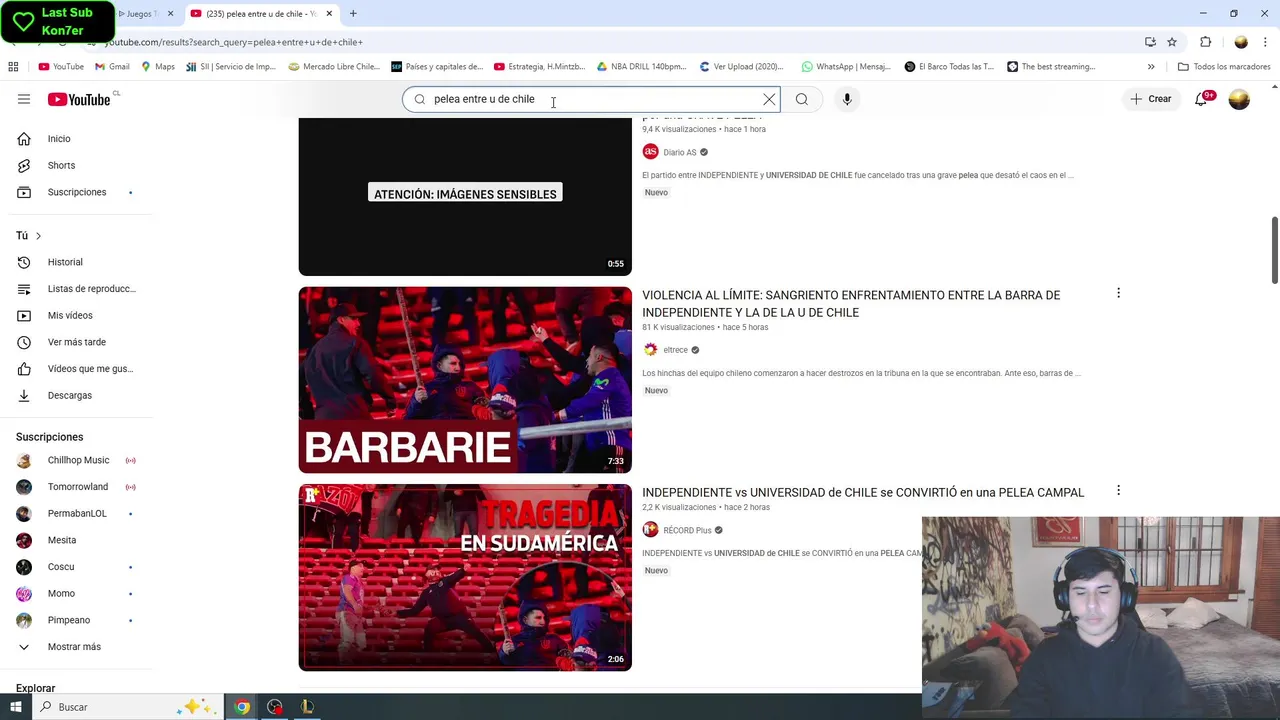1280x720 pixels.
Task: Open Chrome three-dot menu
Action: click(x=1265, y=42)
